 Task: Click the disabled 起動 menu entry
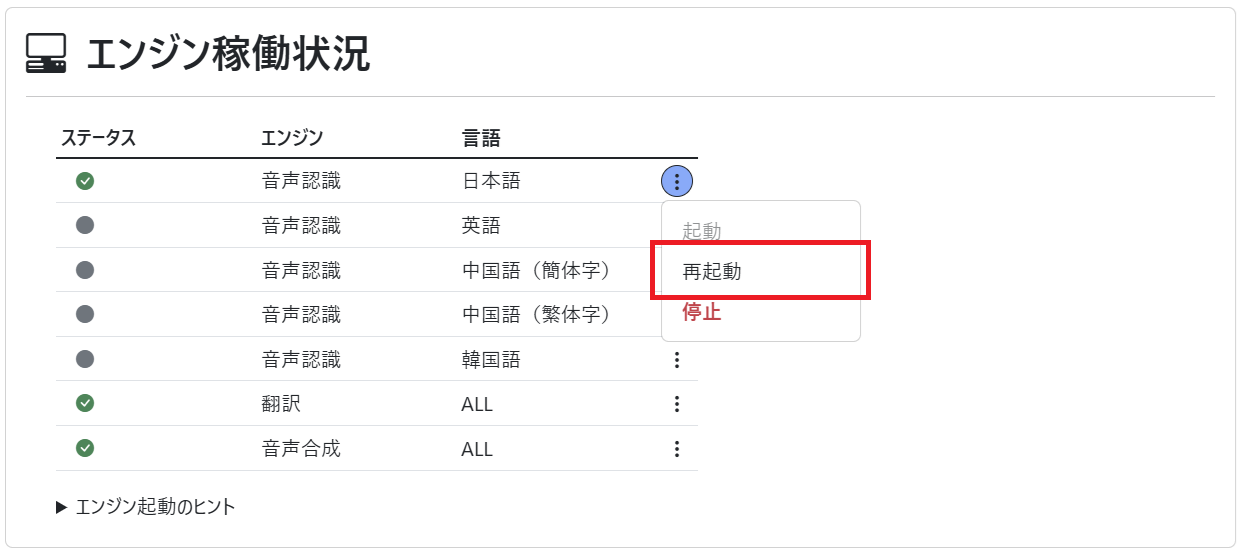(702, 231)
